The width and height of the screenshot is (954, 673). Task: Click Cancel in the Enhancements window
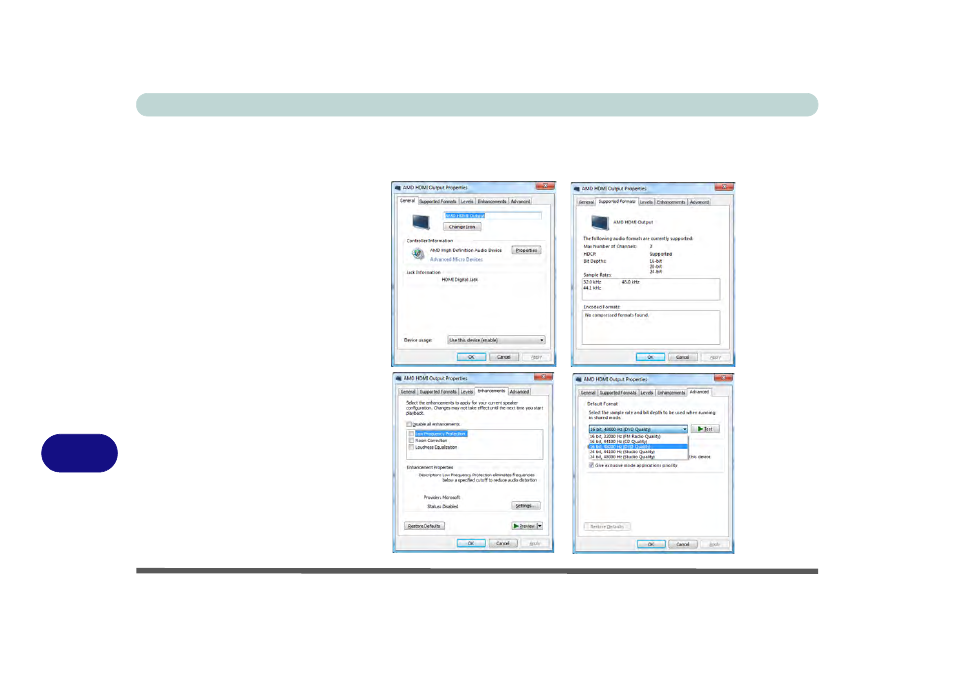click(503, 543)
